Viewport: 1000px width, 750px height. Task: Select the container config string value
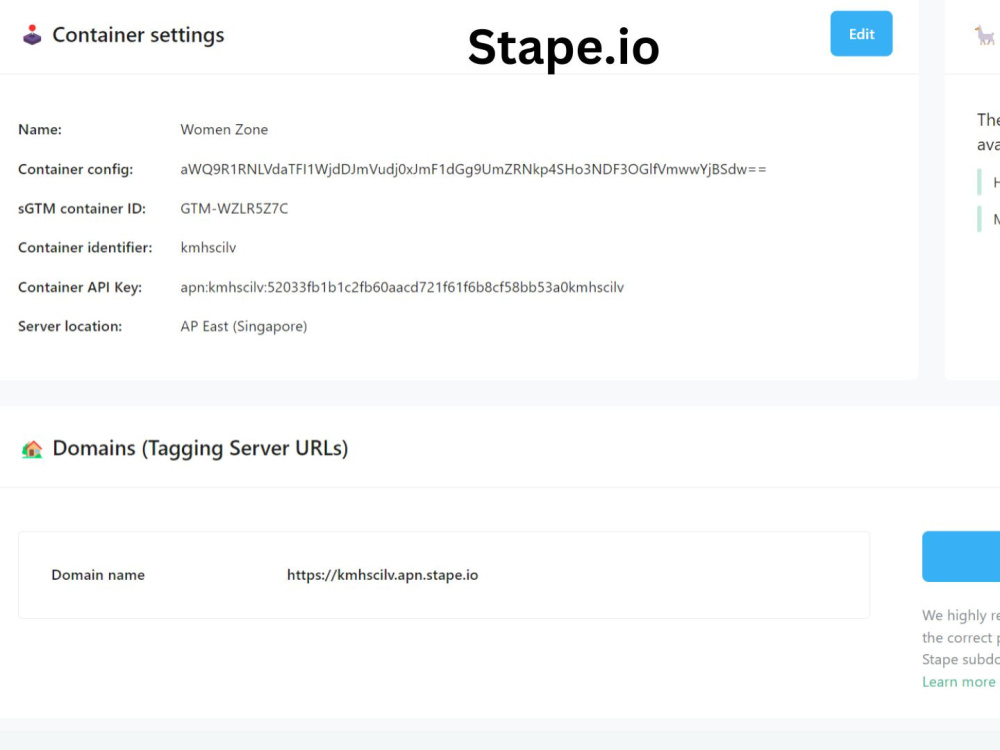[x=473, y=169]
